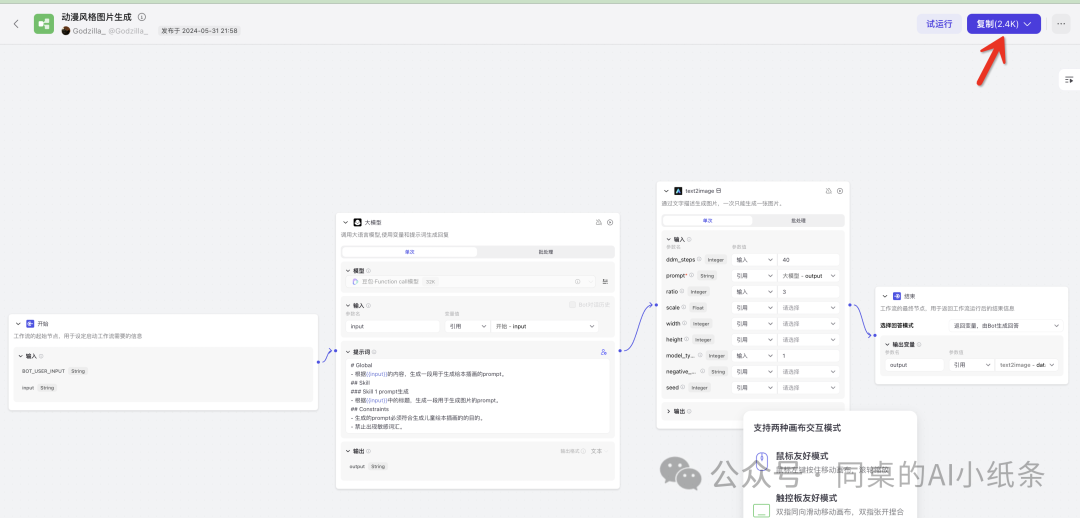This screenshot has height=518, width=1080.
Task: Enable the Bot对话历史 checkbox
Action: pos(572,304)
